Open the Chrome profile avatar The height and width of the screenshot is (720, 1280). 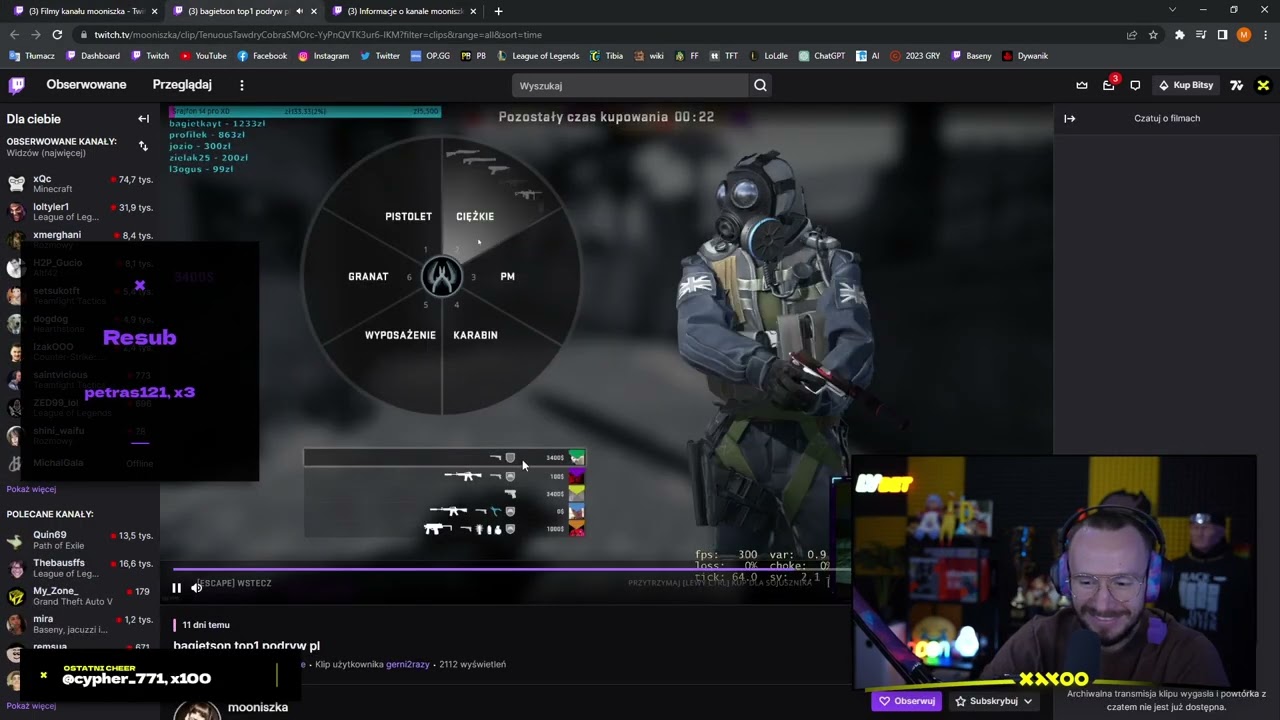(x=1244, y=34)
